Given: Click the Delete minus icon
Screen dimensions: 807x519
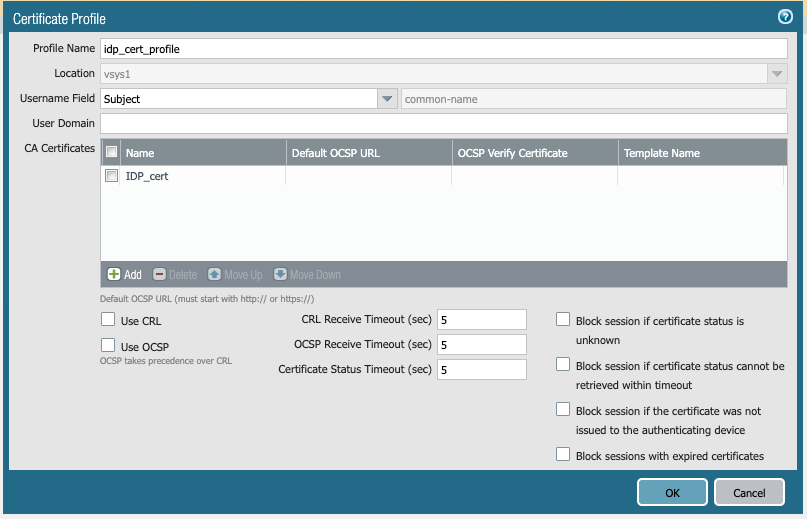Looking at the screenshot, I should point(159,274).
